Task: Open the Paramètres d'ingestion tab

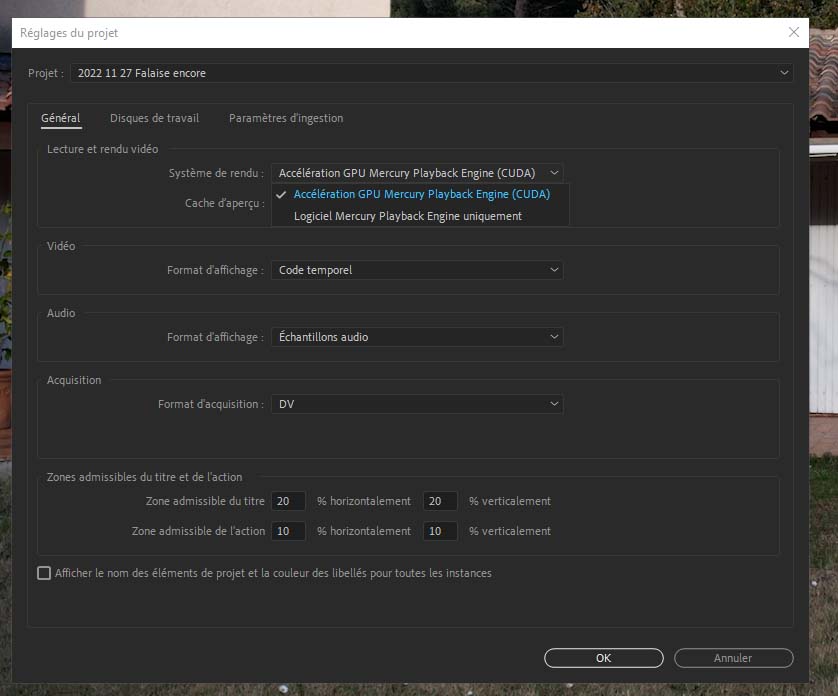Action: point(286,118)
